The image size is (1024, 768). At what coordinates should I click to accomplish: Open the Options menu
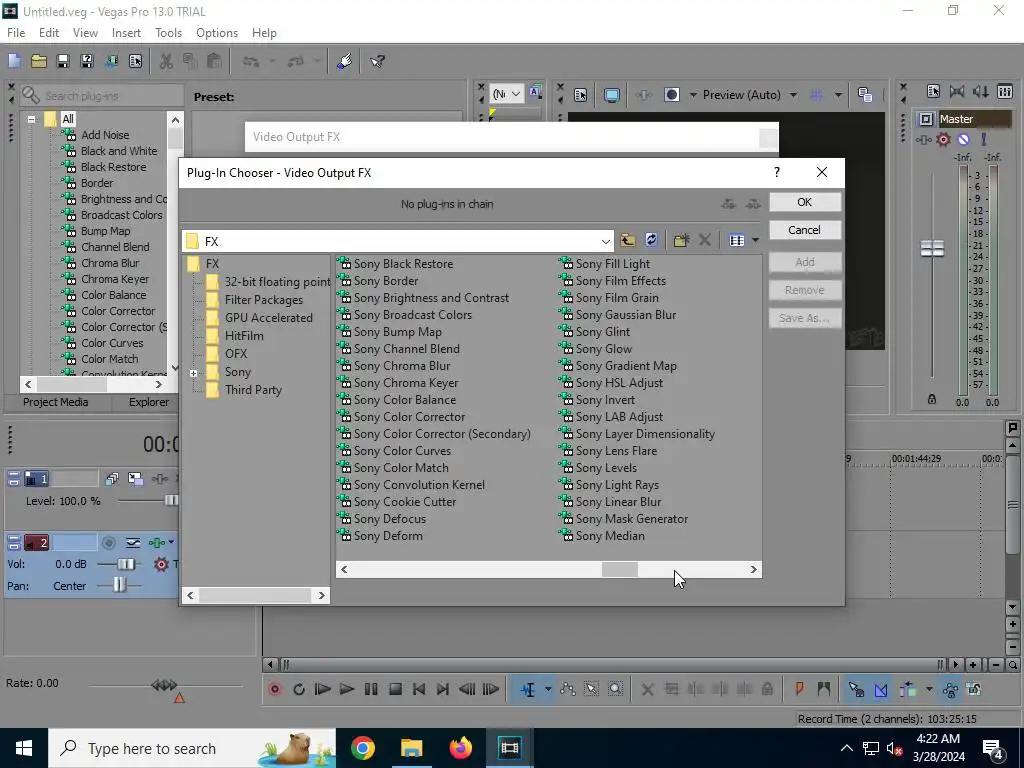(217, 33)
